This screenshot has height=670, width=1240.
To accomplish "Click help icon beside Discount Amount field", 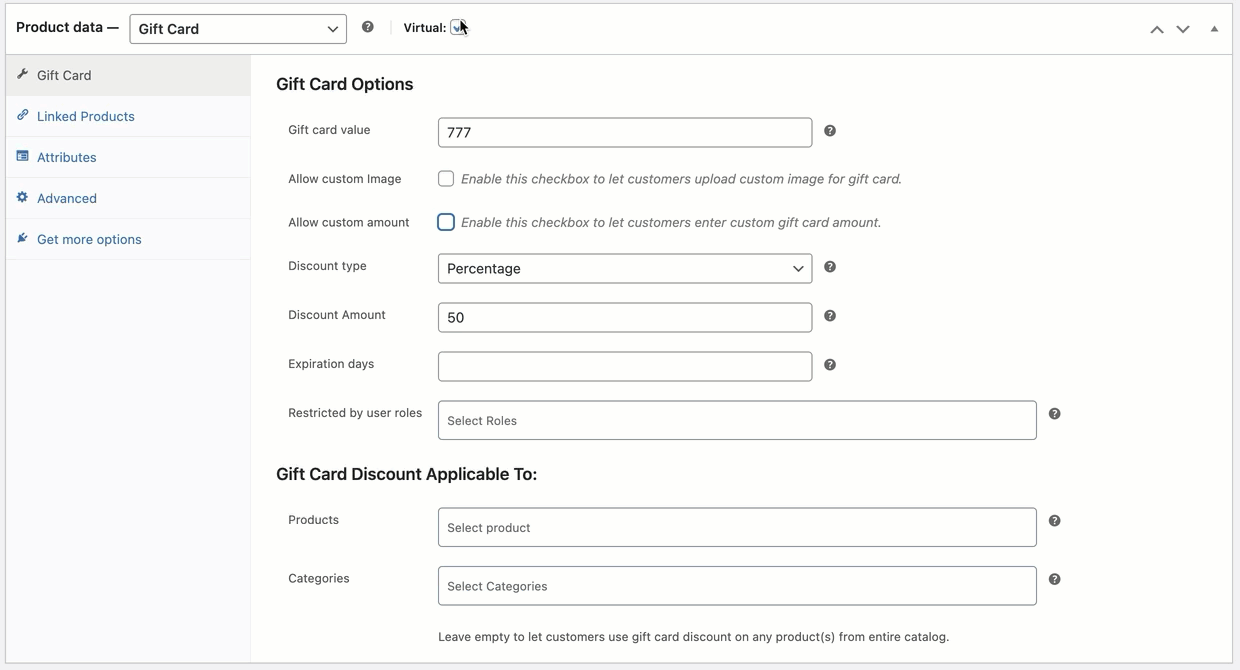I will pyautogui.click(x=830, y=316).
